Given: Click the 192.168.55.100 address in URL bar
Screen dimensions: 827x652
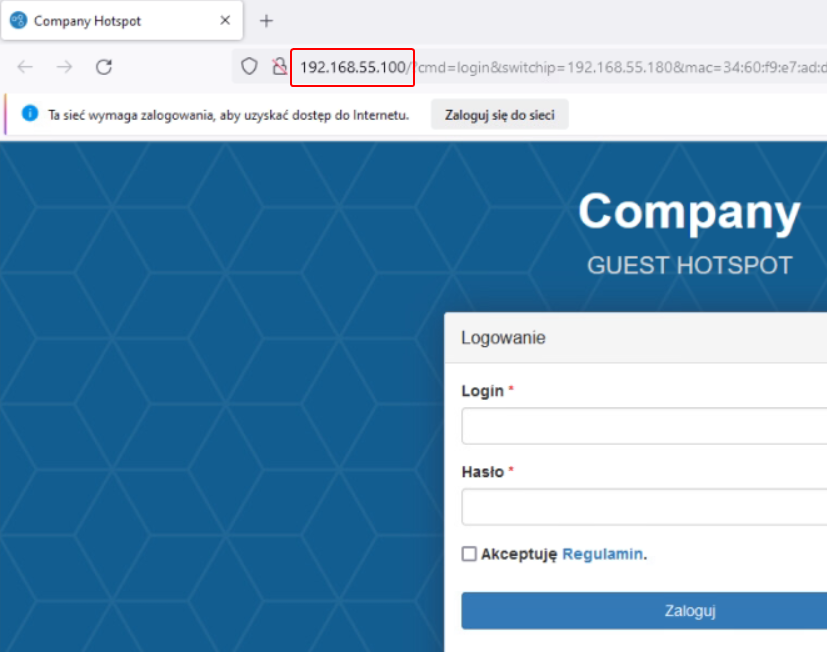Looking at the screenshot, I should [x=352, y=67].
